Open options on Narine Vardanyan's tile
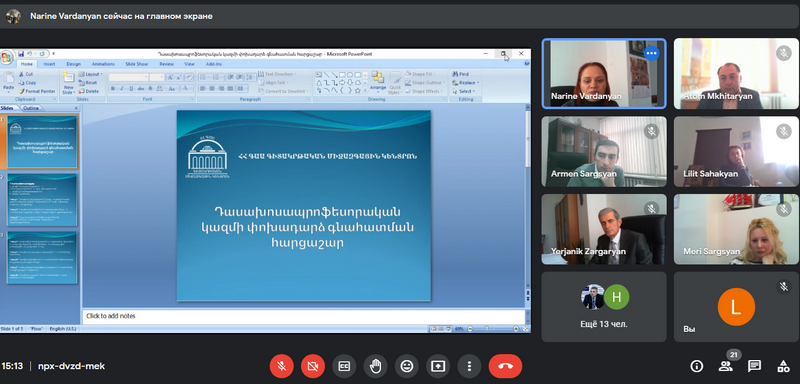The width and height of the screenshot is (800, 384). click(652, 53)
